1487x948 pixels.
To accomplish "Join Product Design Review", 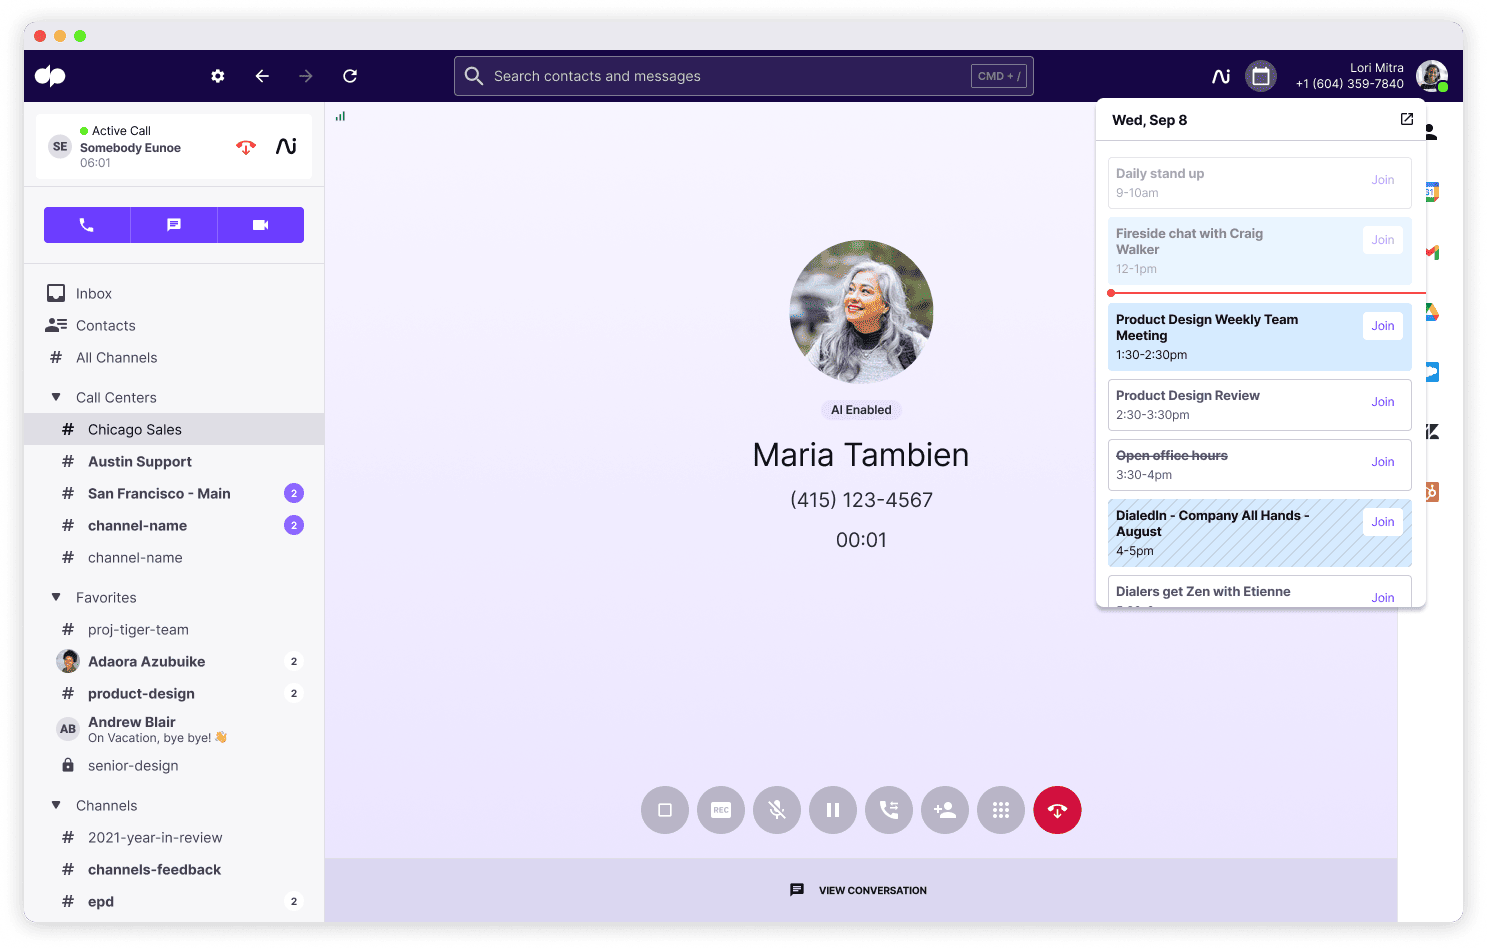I will click(x=1383, y=402).
